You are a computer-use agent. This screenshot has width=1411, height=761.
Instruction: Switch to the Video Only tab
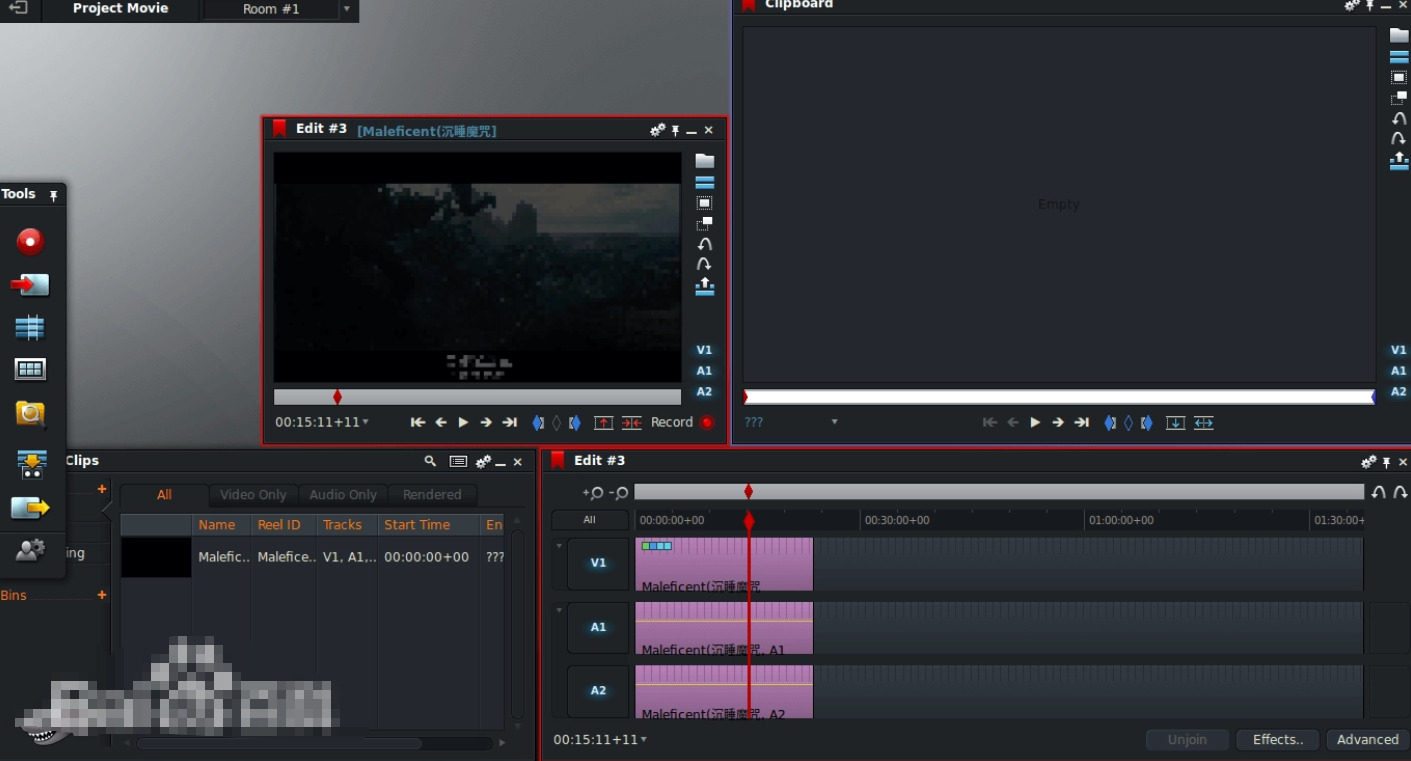253,495
